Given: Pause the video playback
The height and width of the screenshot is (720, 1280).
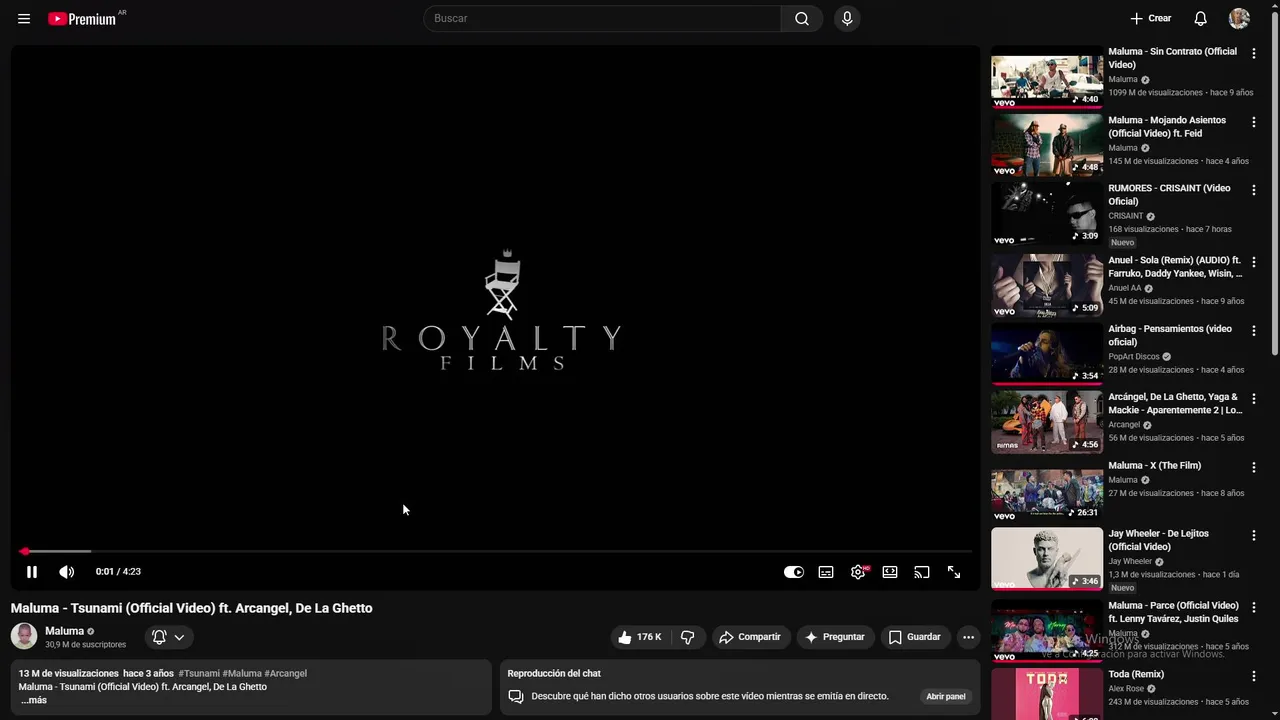Looking at the screenshot, I should coord(31,572).
